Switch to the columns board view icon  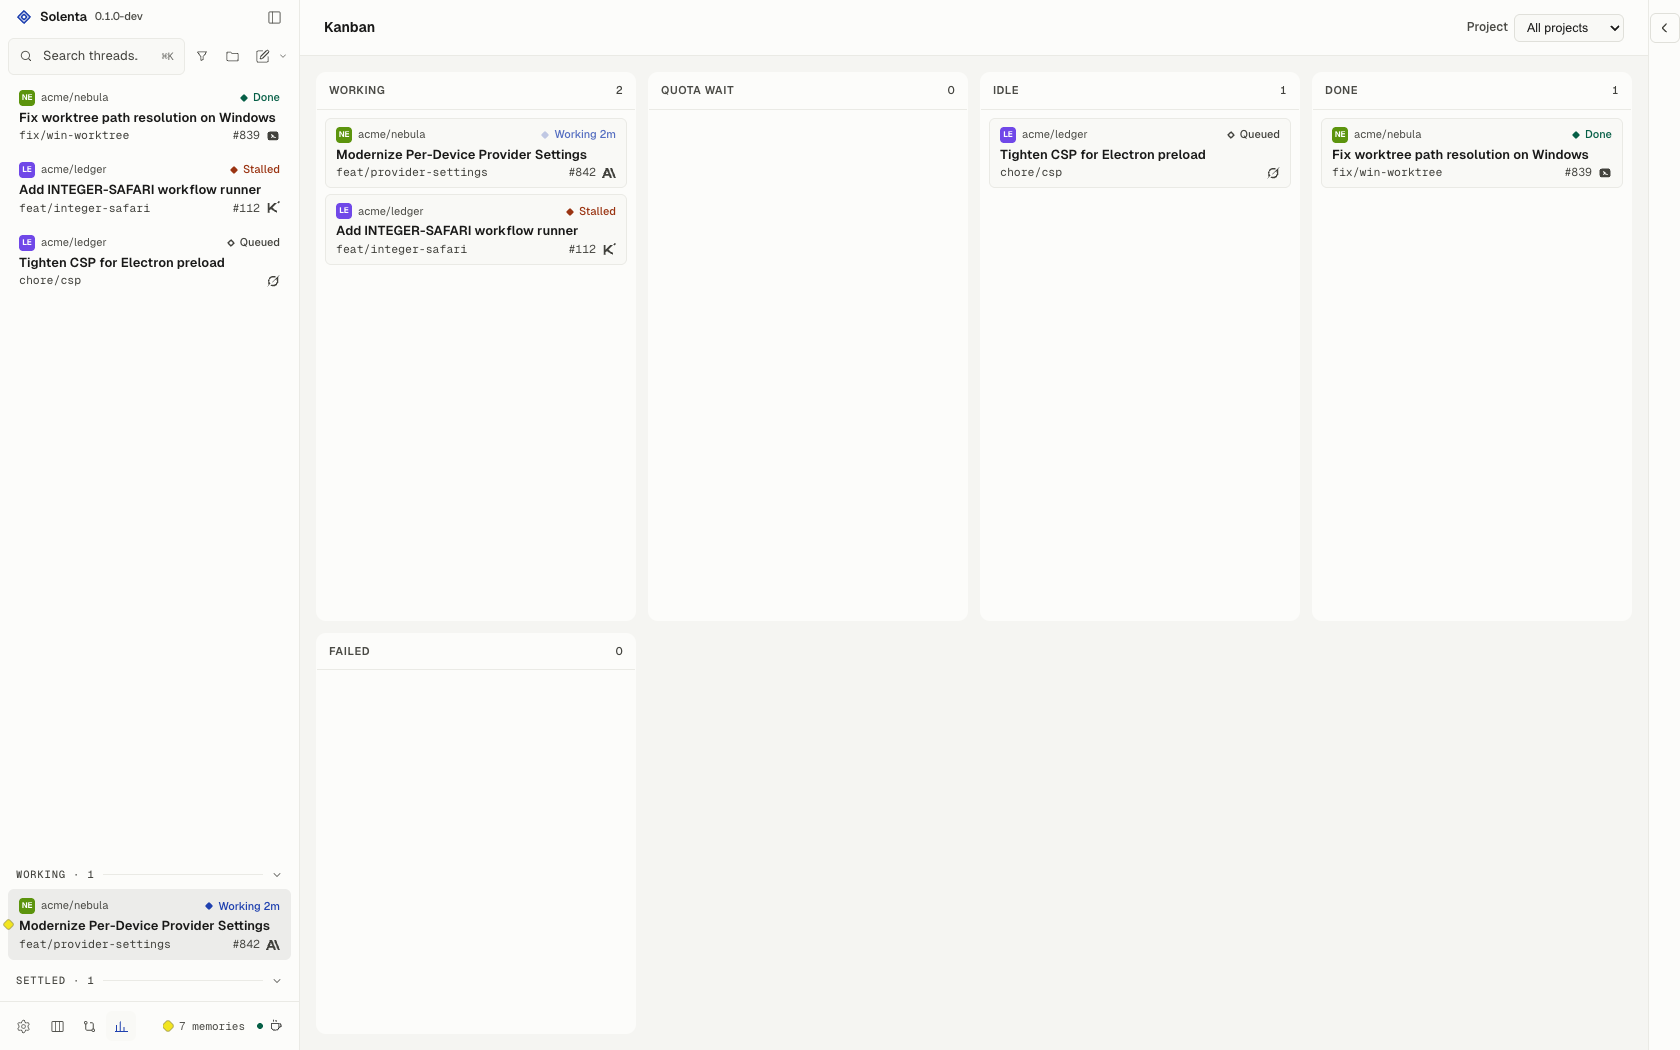(57, 1026)
